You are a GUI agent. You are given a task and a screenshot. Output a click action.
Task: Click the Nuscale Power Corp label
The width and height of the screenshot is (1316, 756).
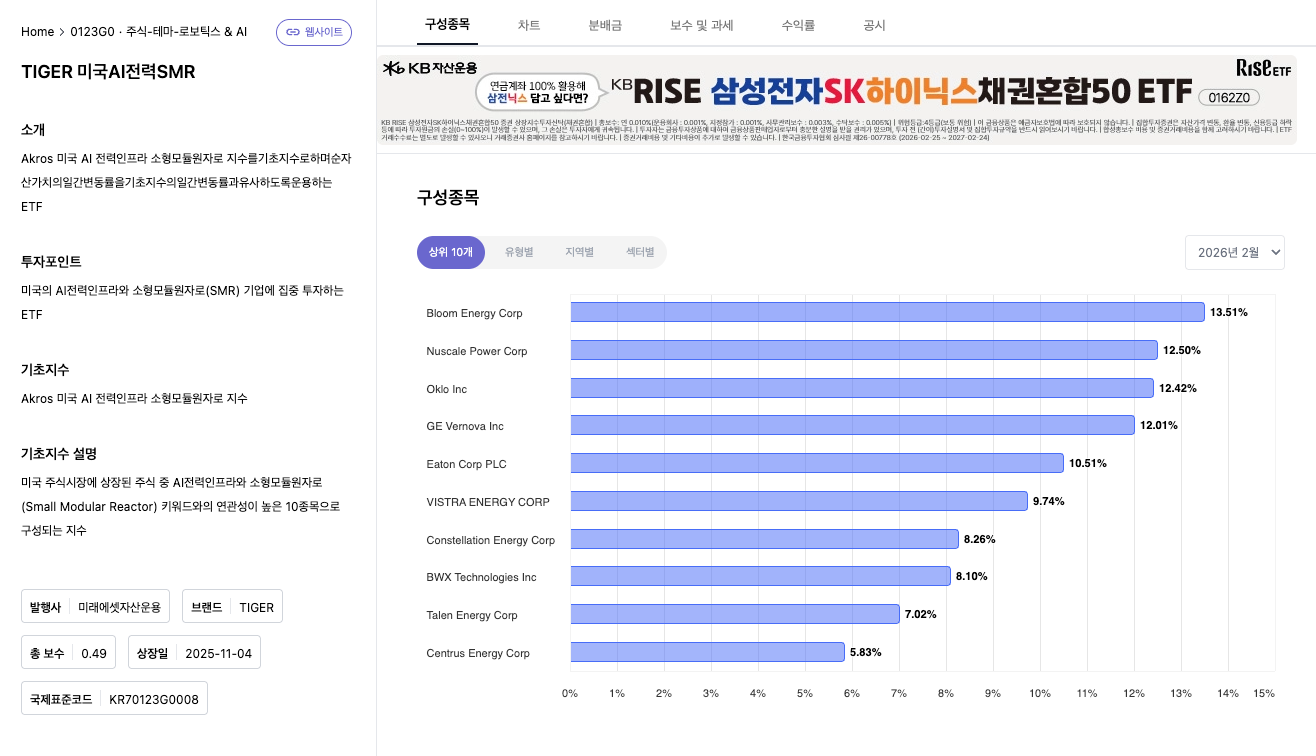click(477, 351)
